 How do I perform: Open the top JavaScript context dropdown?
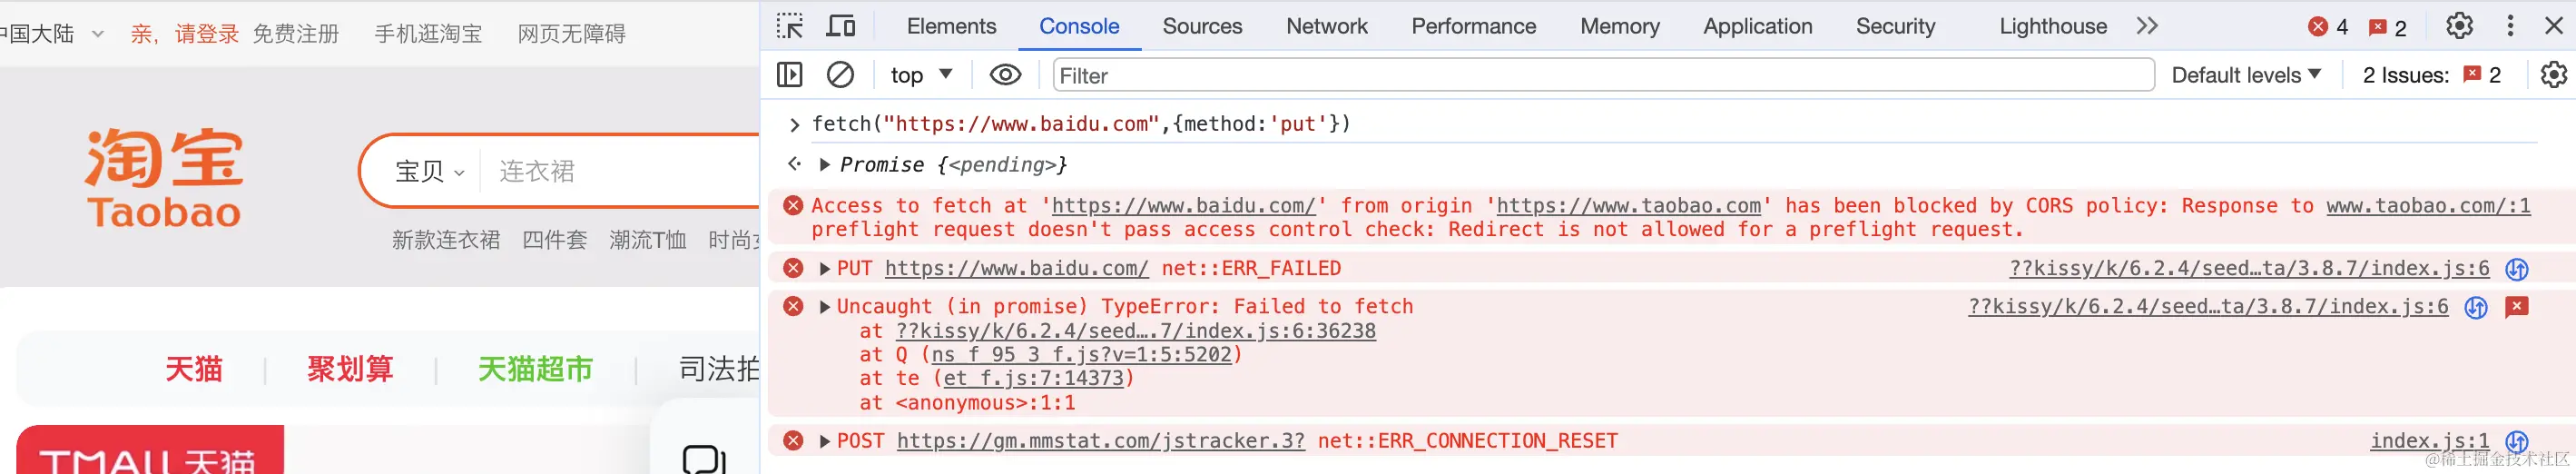(921, 75)
